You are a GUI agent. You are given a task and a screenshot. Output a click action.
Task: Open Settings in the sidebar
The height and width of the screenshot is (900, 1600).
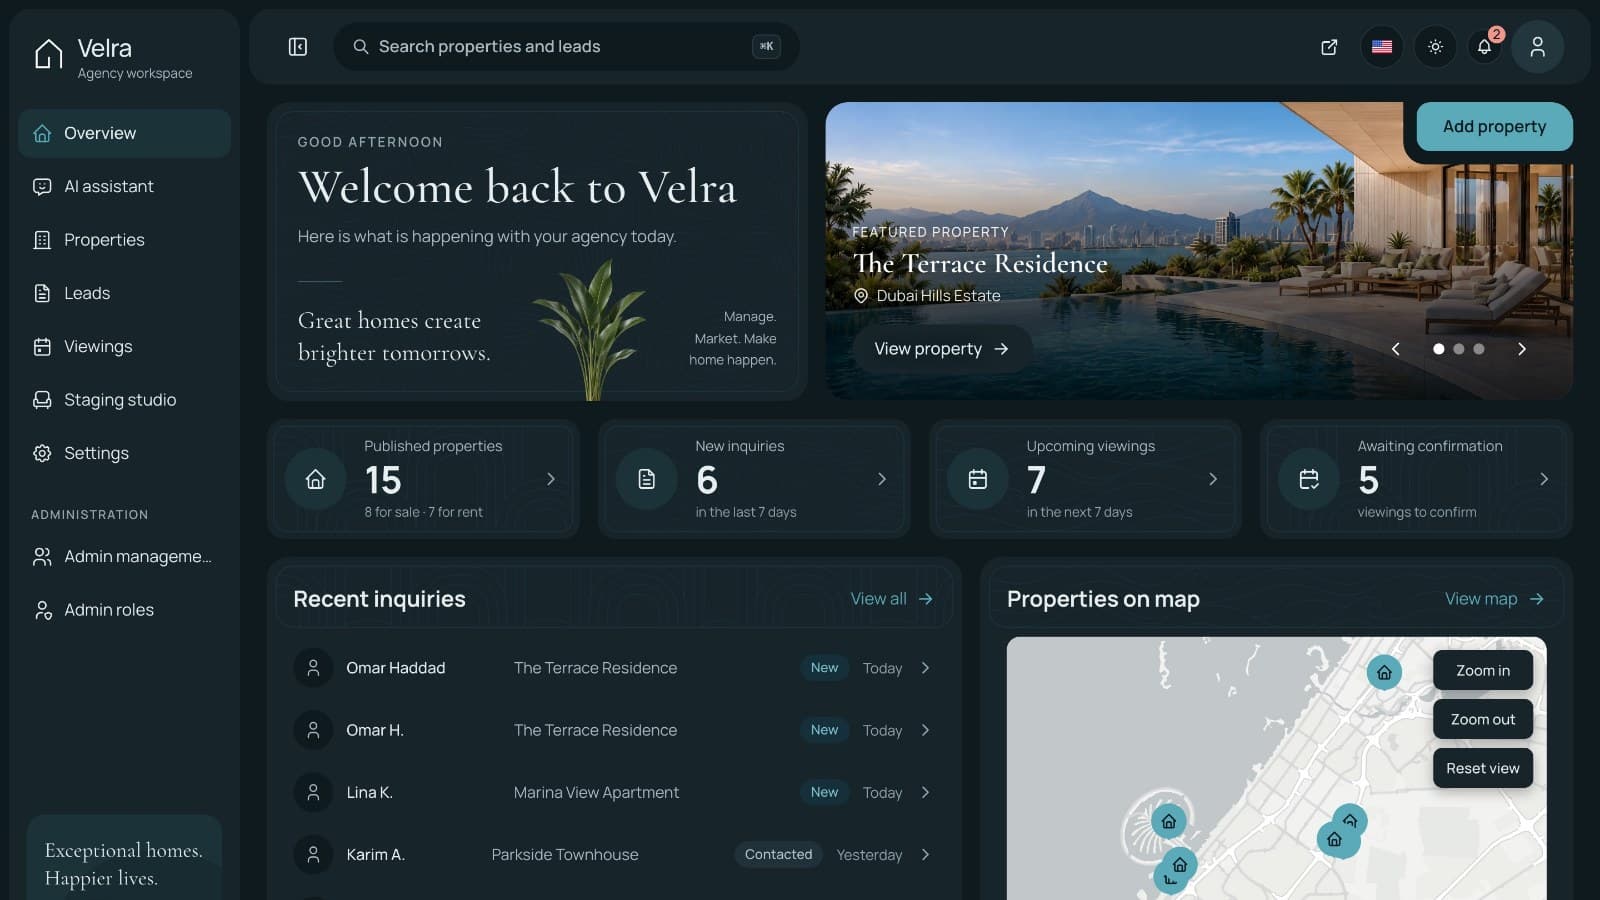point(124,453)
